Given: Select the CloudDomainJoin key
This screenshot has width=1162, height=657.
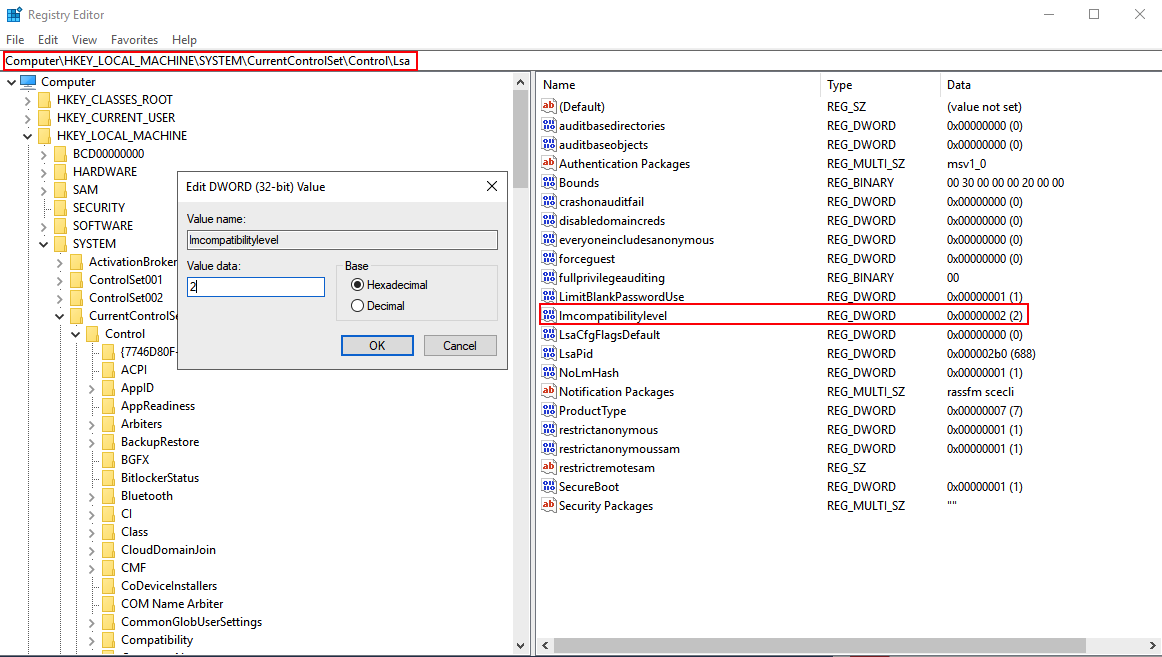Looking at the screenshot, I should pyautogui.click(x=168, y=550).
